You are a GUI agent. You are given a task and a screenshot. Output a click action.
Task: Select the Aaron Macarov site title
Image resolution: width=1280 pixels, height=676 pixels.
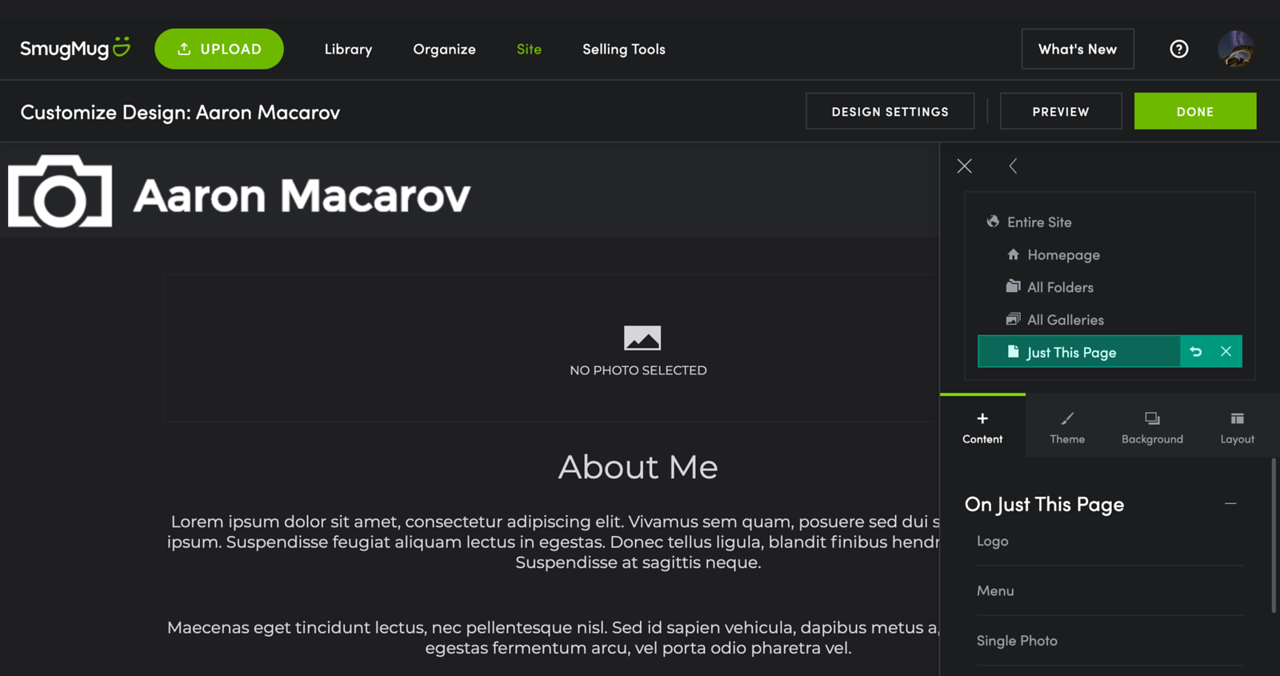tap(302, 195)
